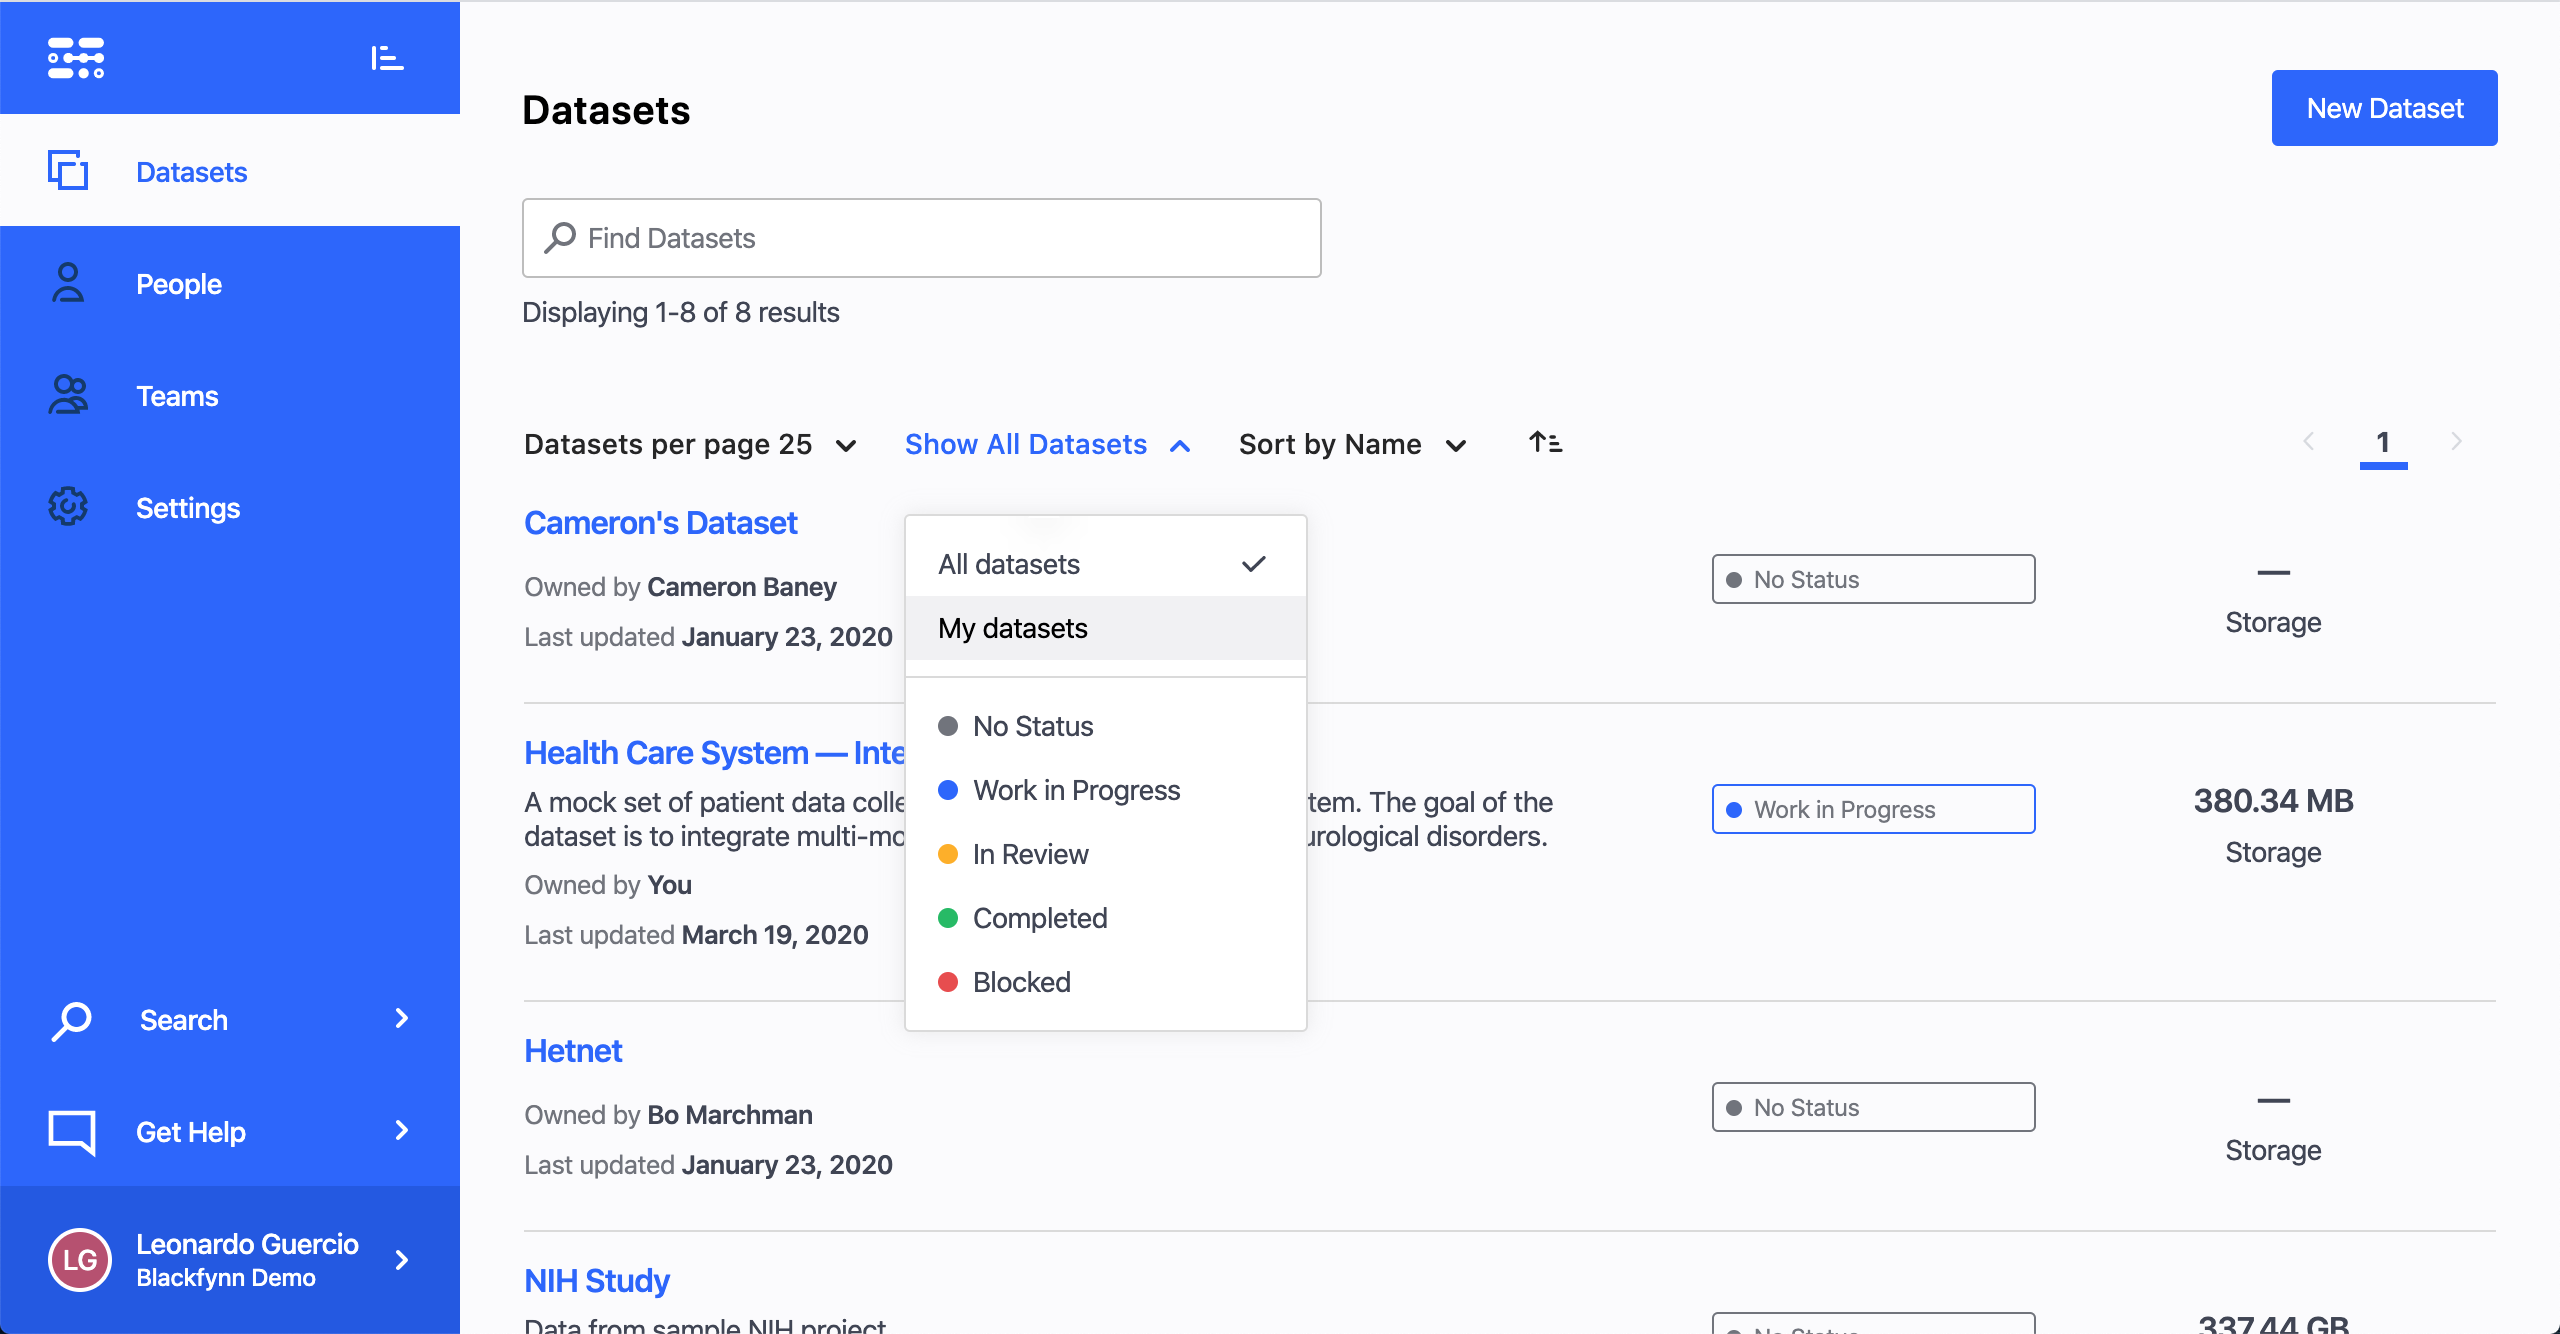Screen dimensions: 2560x1334
Task: Go to the People section icon
Action: pyautogui.click(x=68, y=283)
